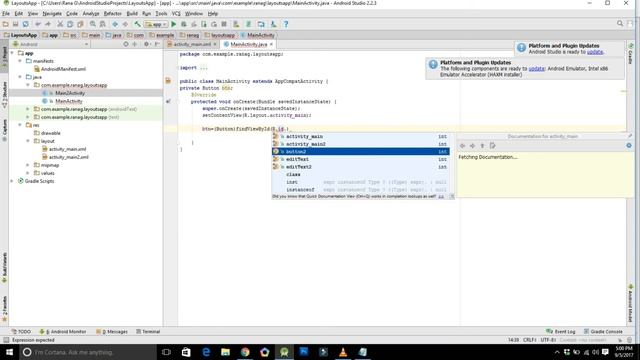Click documentation popup up arrow
640x360 pixels.
(x=482, y=146)
